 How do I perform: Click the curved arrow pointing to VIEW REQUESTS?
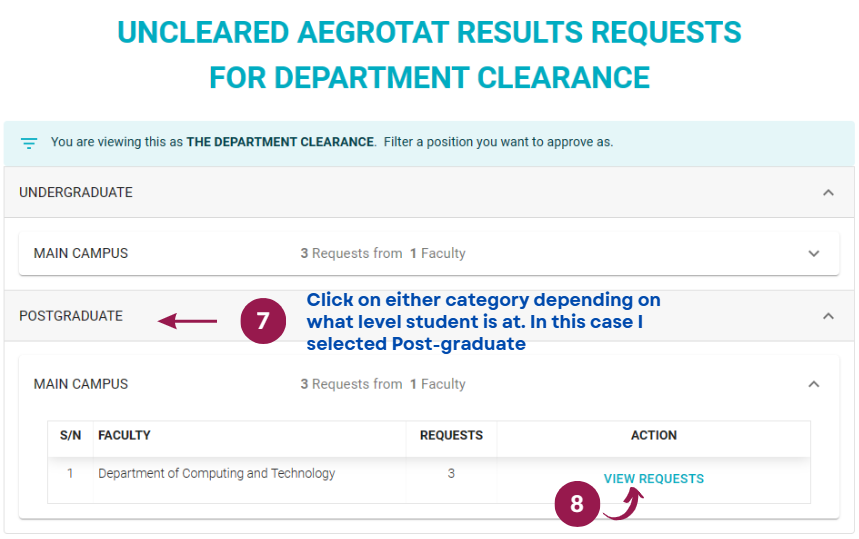click(624, 504)
